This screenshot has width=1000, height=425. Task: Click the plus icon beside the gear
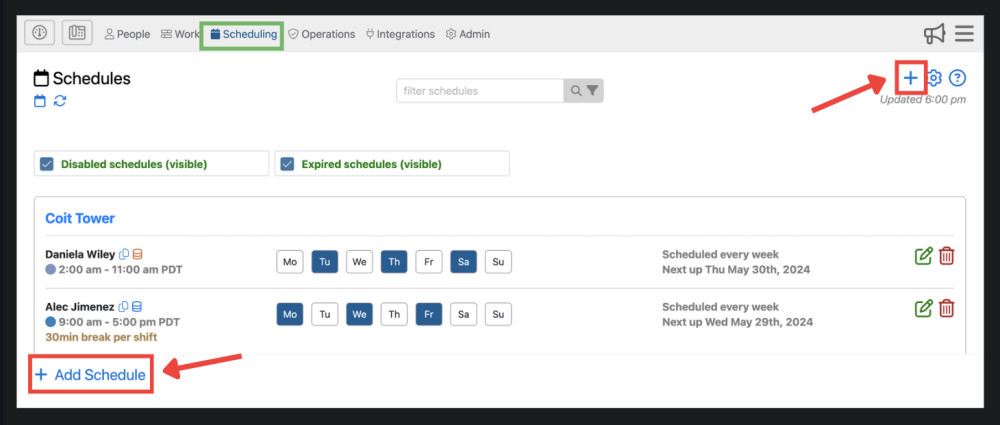pyautogui.click(x=910, y=78)
